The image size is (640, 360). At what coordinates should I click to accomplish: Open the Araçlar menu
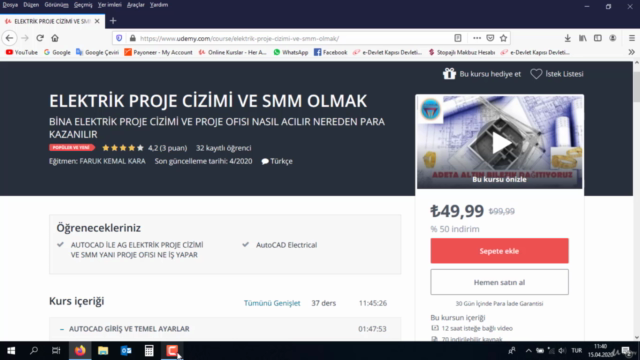[x=136, y=5]
